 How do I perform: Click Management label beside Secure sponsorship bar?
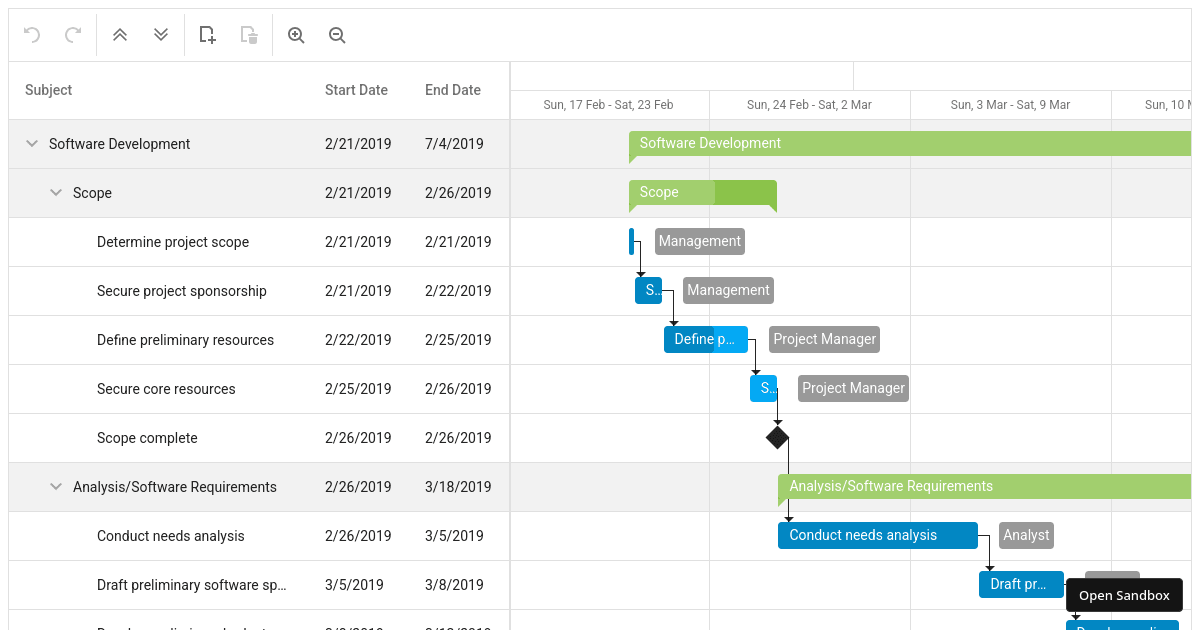728,290
